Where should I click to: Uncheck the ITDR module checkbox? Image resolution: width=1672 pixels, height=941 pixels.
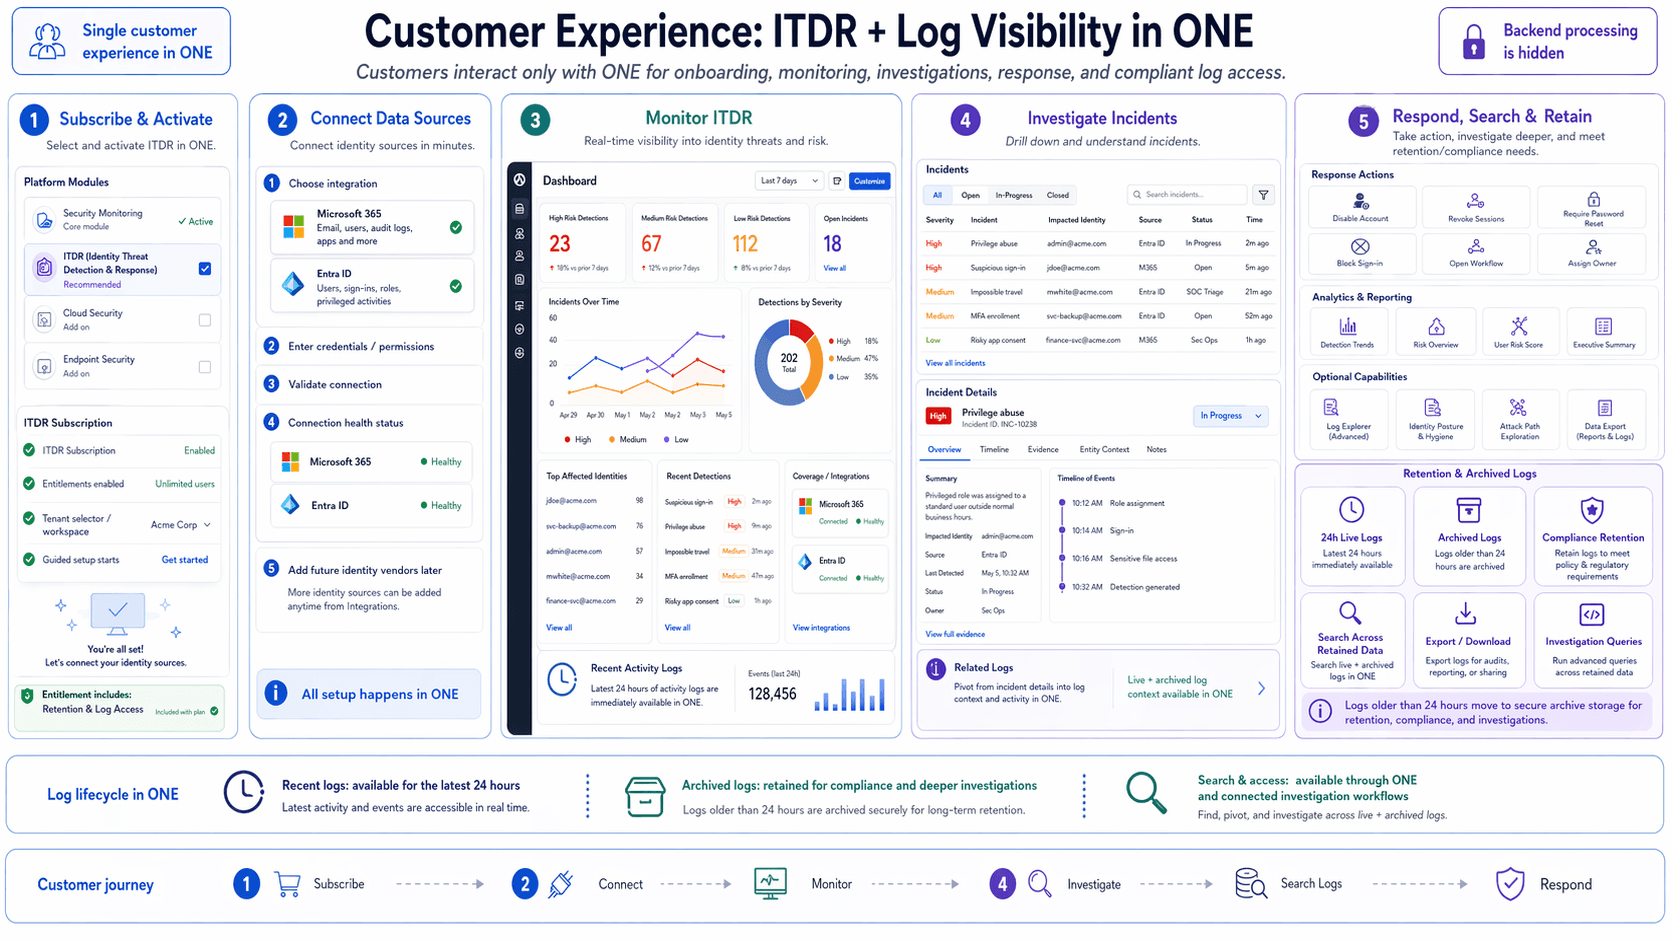[205, 268]
